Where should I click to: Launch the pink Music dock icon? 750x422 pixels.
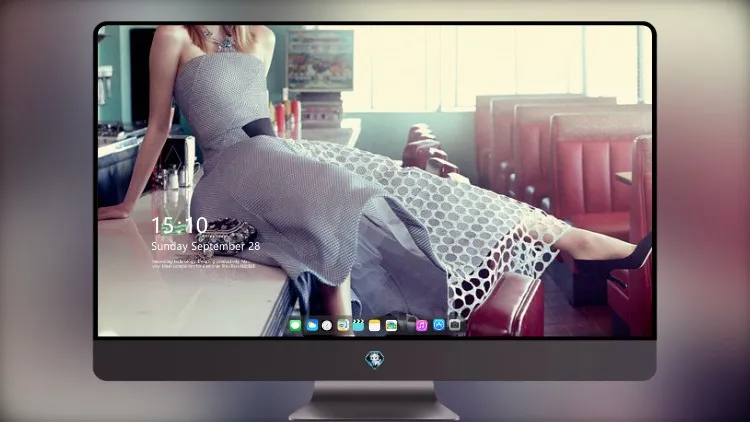421,325
